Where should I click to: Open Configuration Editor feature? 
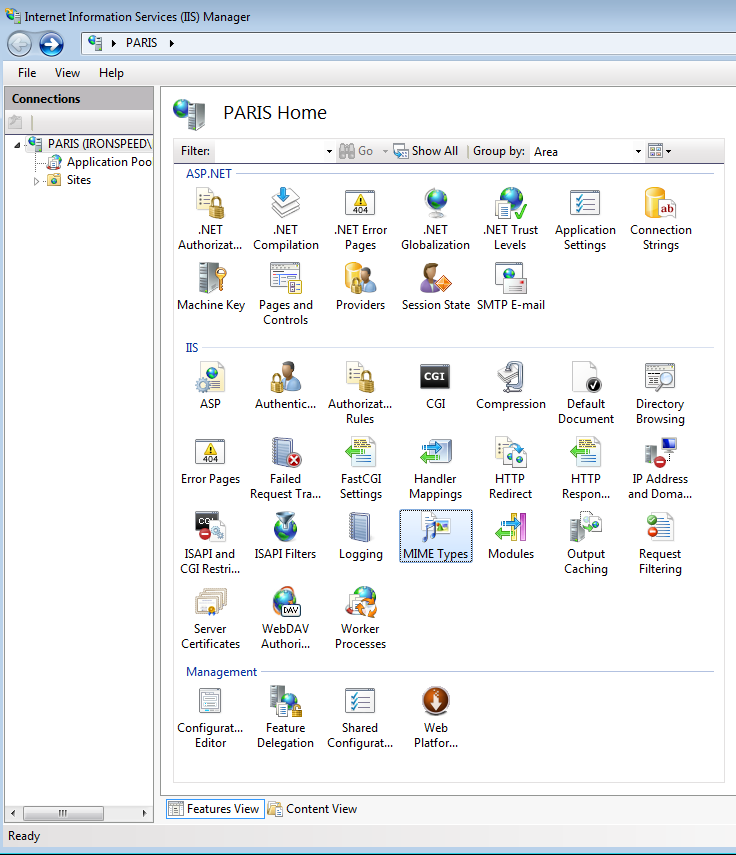[210, 718]
